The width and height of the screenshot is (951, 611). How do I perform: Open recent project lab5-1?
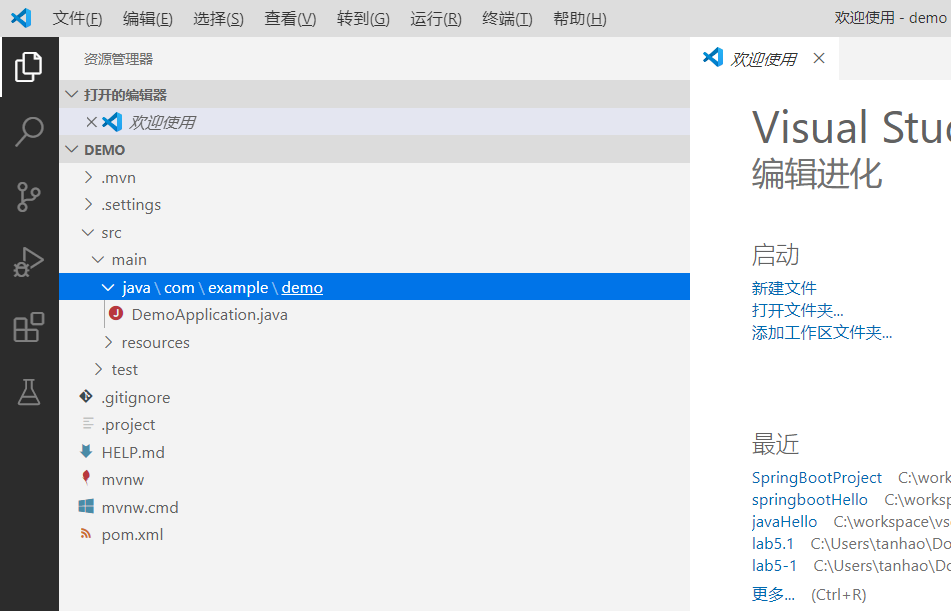(x=774, y=565)
